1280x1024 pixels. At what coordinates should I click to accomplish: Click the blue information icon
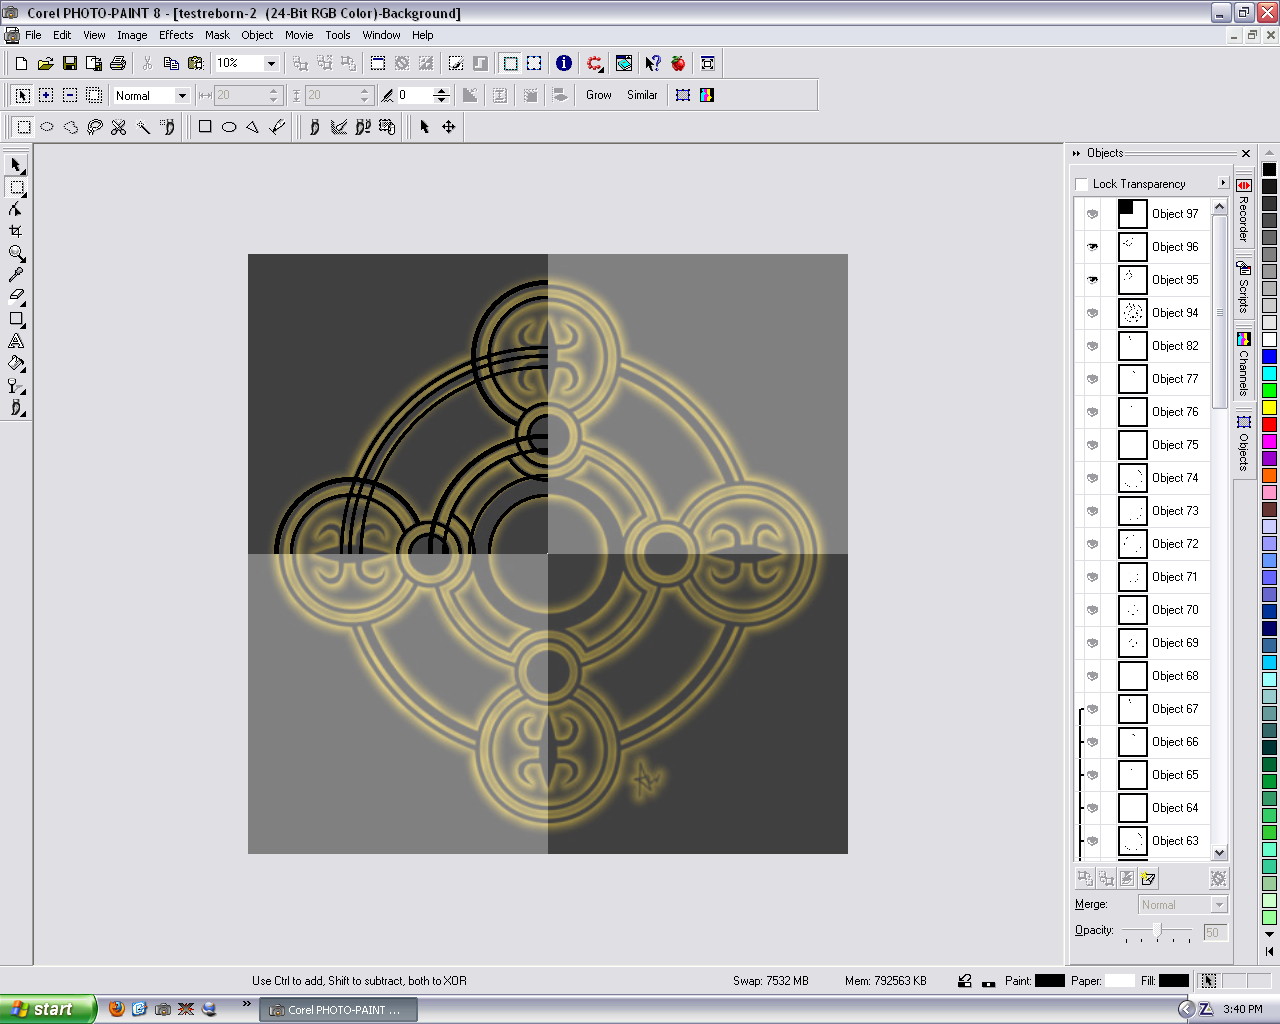click(x=564, y=63)
